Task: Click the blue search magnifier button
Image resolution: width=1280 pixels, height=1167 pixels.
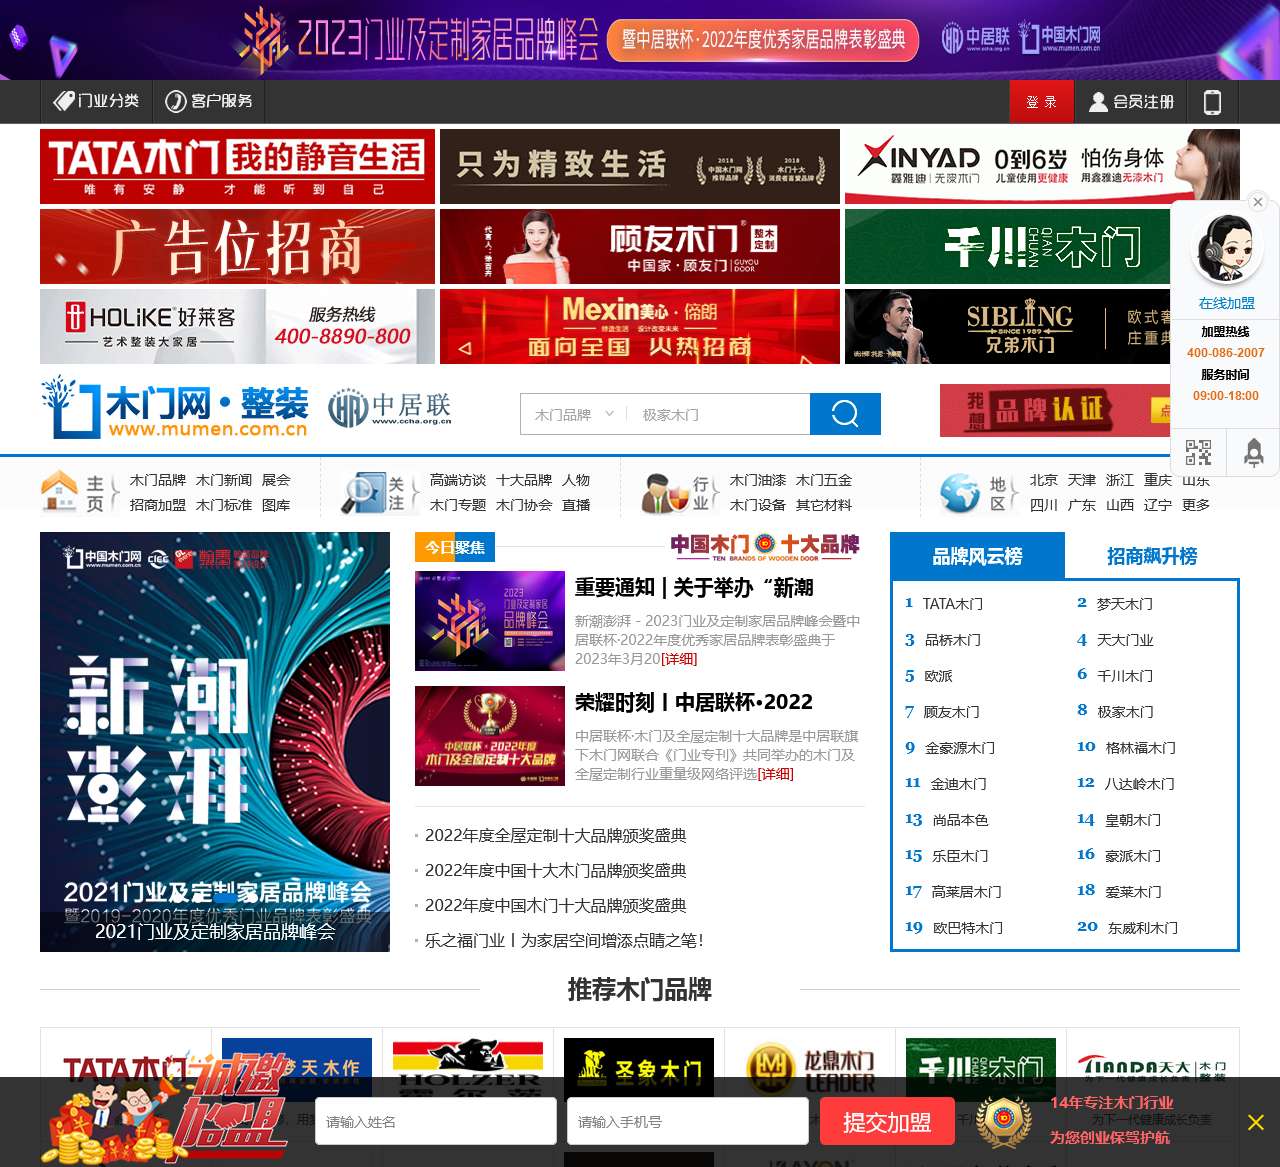Action: click(845, 414)
